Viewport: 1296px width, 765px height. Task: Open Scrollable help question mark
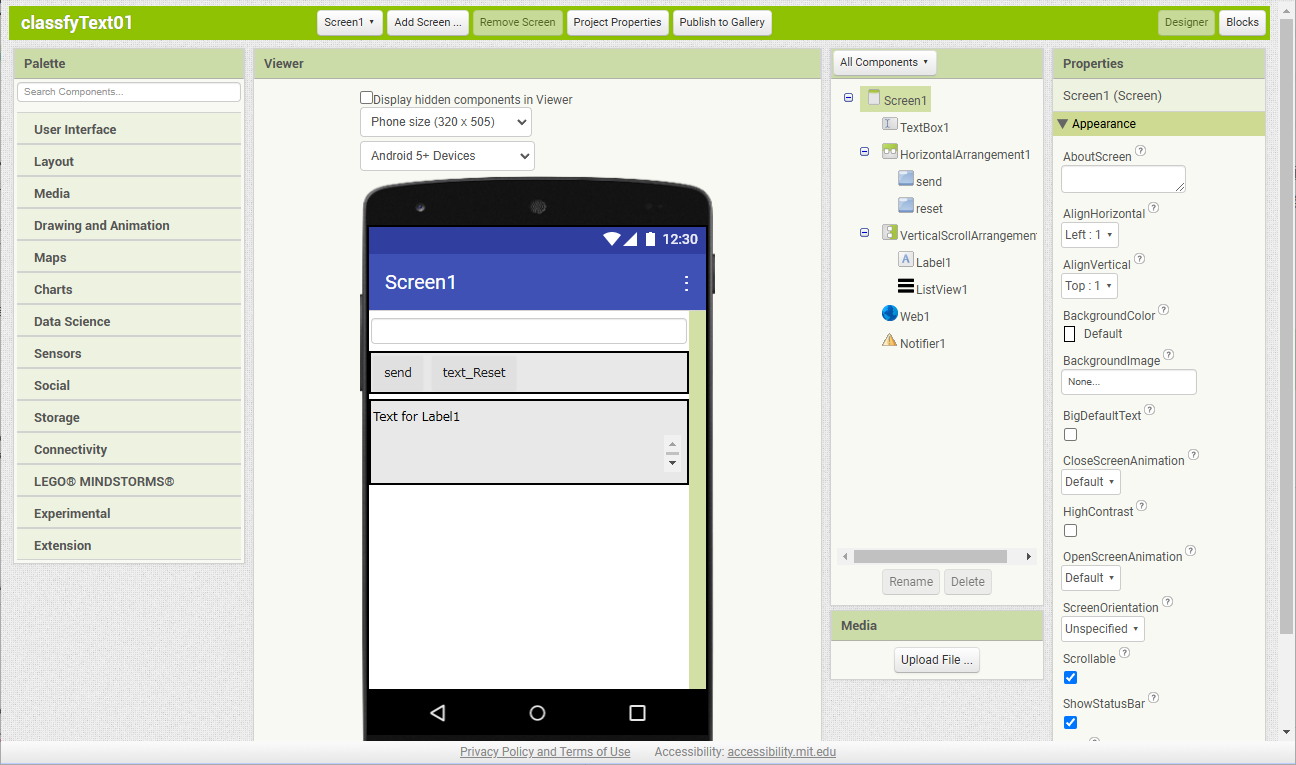point(1125,653)
